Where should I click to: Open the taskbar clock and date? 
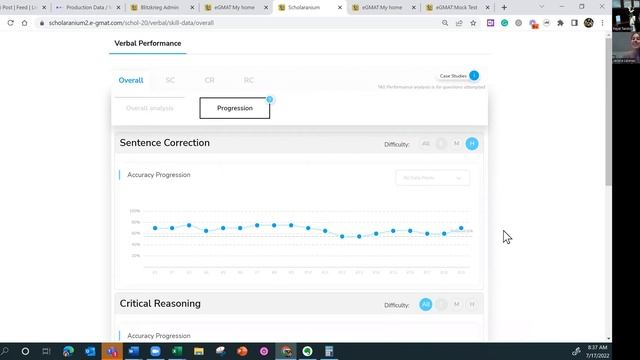[598, 351]
